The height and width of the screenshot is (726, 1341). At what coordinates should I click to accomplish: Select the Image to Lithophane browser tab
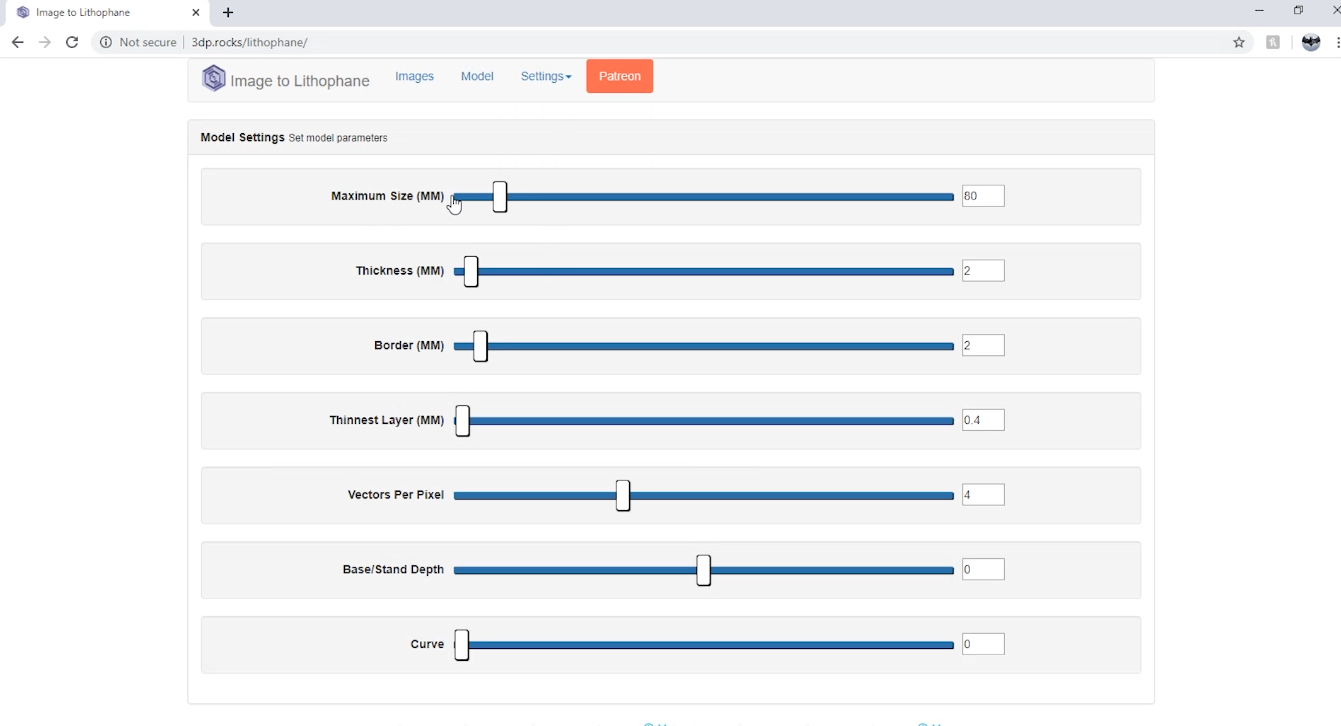click(x=108, y=12)
